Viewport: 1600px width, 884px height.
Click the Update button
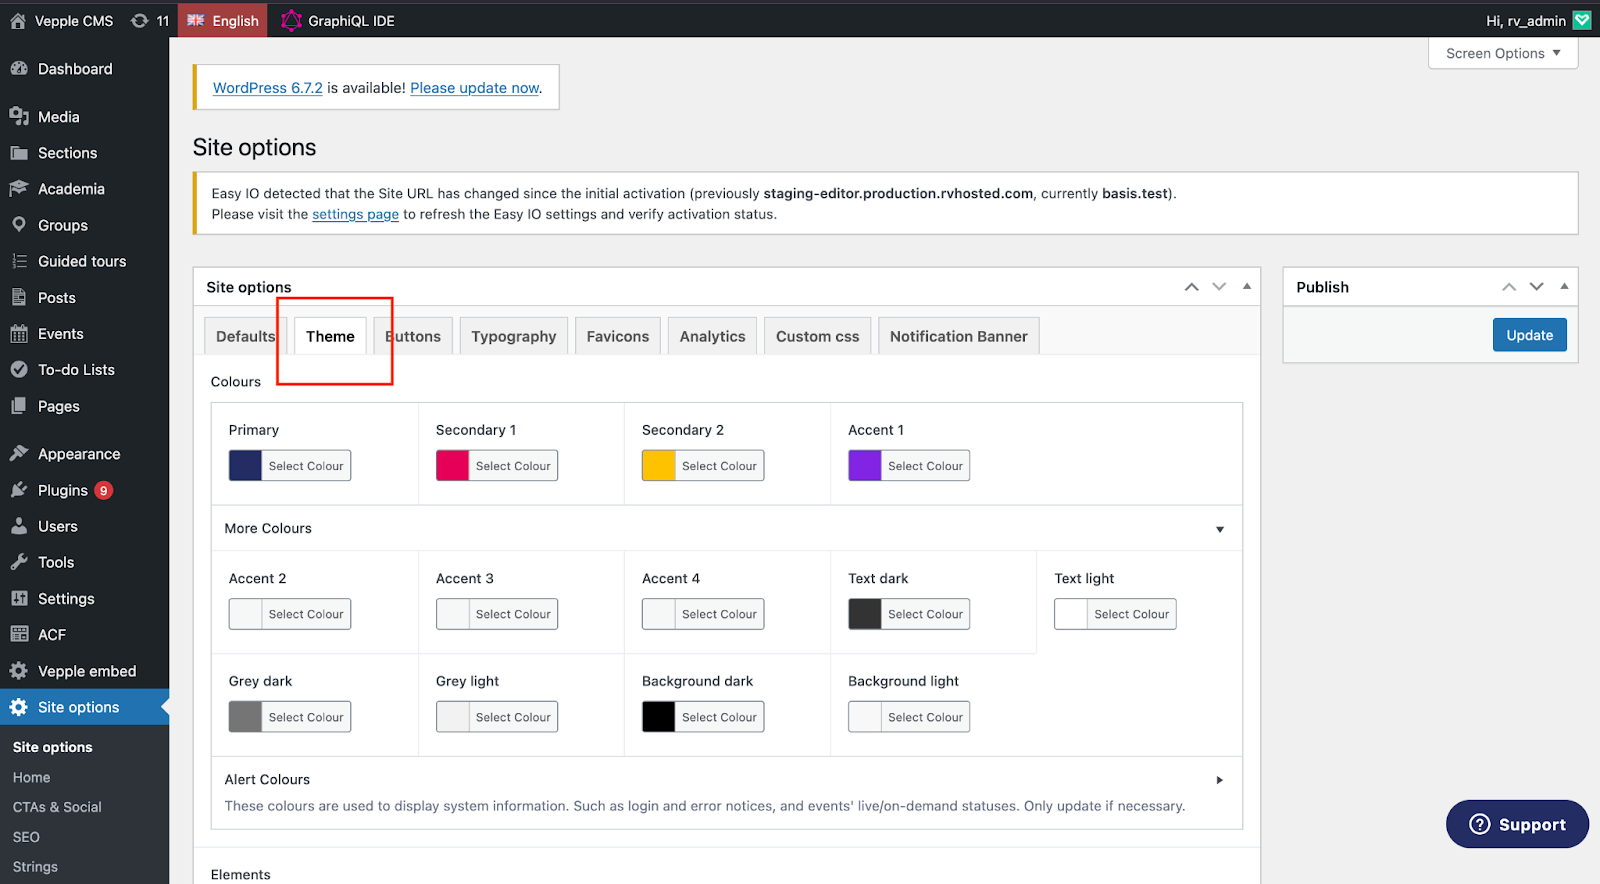click(1530, 335)
